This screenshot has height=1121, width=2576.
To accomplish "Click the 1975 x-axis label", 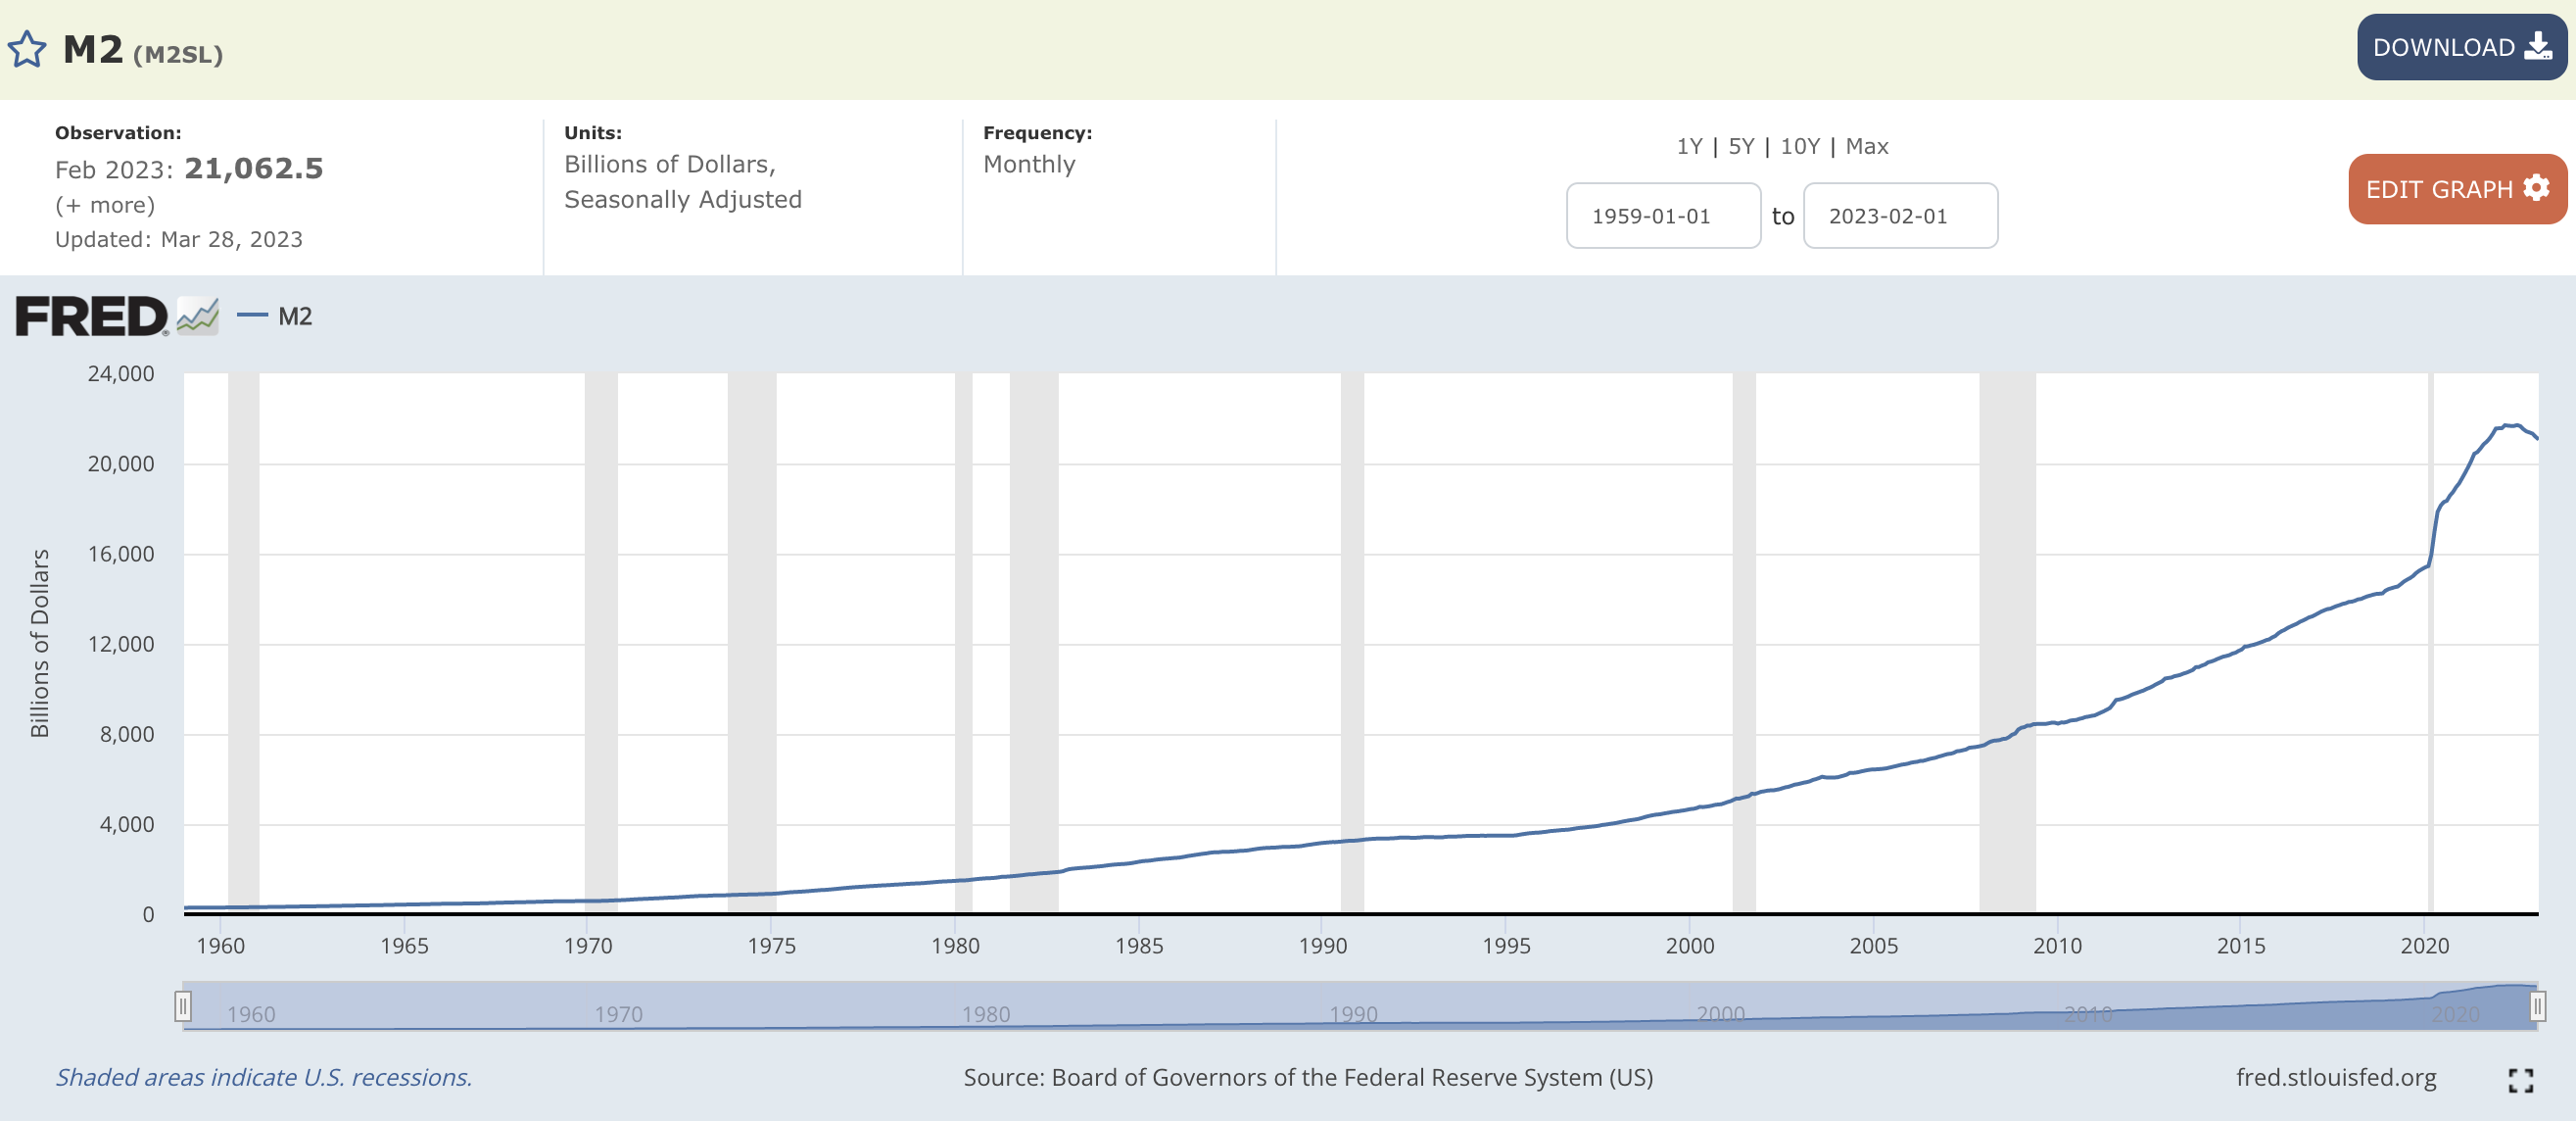I will [771, 946].
